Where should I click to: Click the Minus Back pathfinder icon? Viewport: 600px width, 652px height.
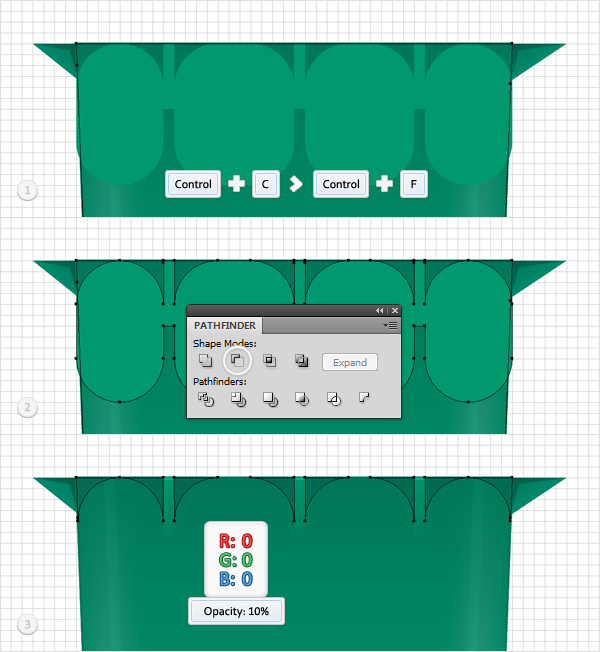364,398
